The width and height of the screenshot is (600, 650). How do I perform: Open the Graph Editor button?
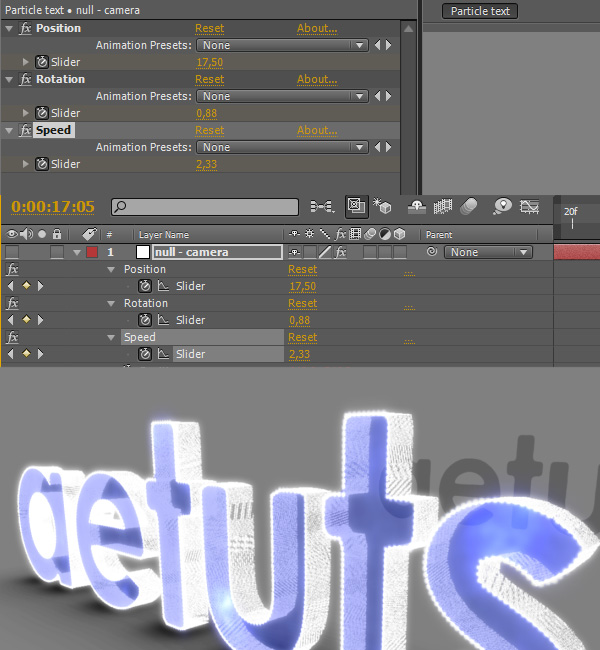pos(530,206)
